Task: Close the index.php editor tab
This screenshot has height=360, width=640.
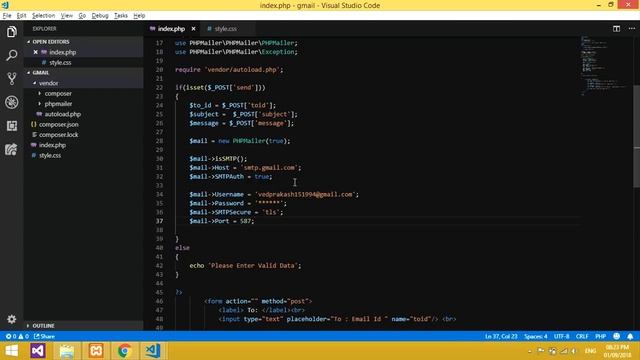Action: 193,29
